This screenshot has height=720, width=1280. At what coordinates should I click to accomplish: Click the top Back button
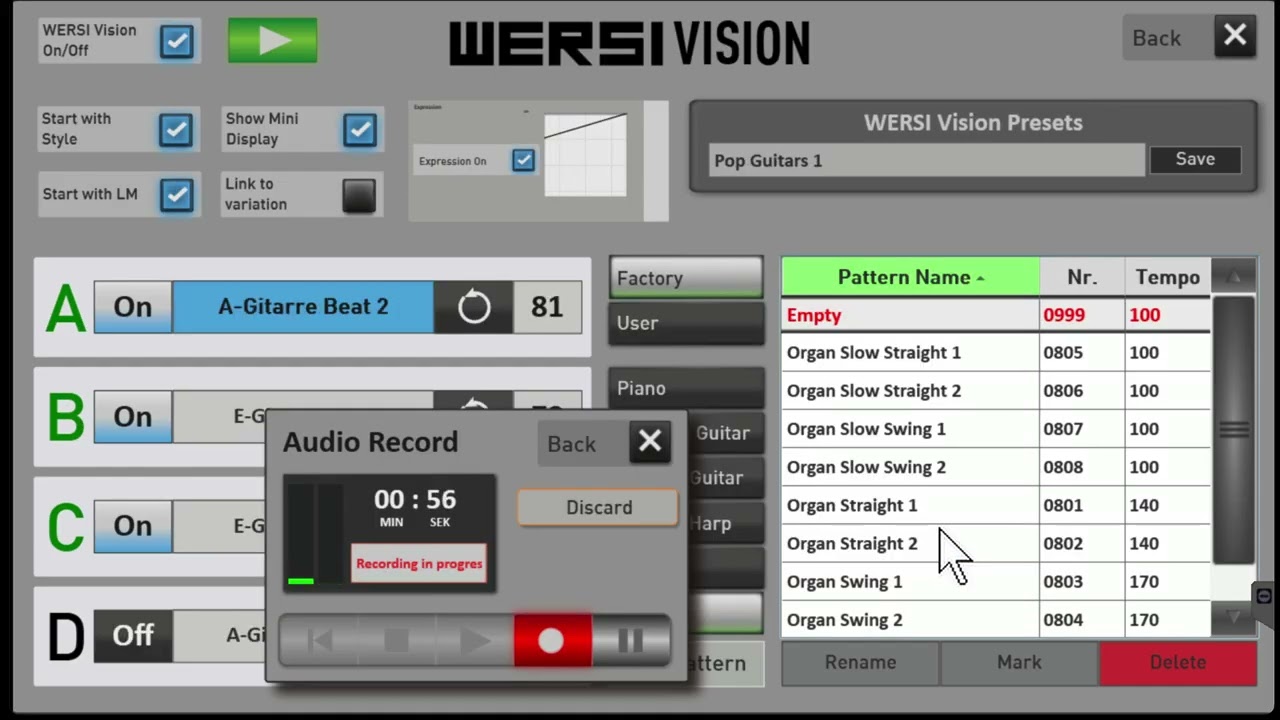[x=1157, y=38]
